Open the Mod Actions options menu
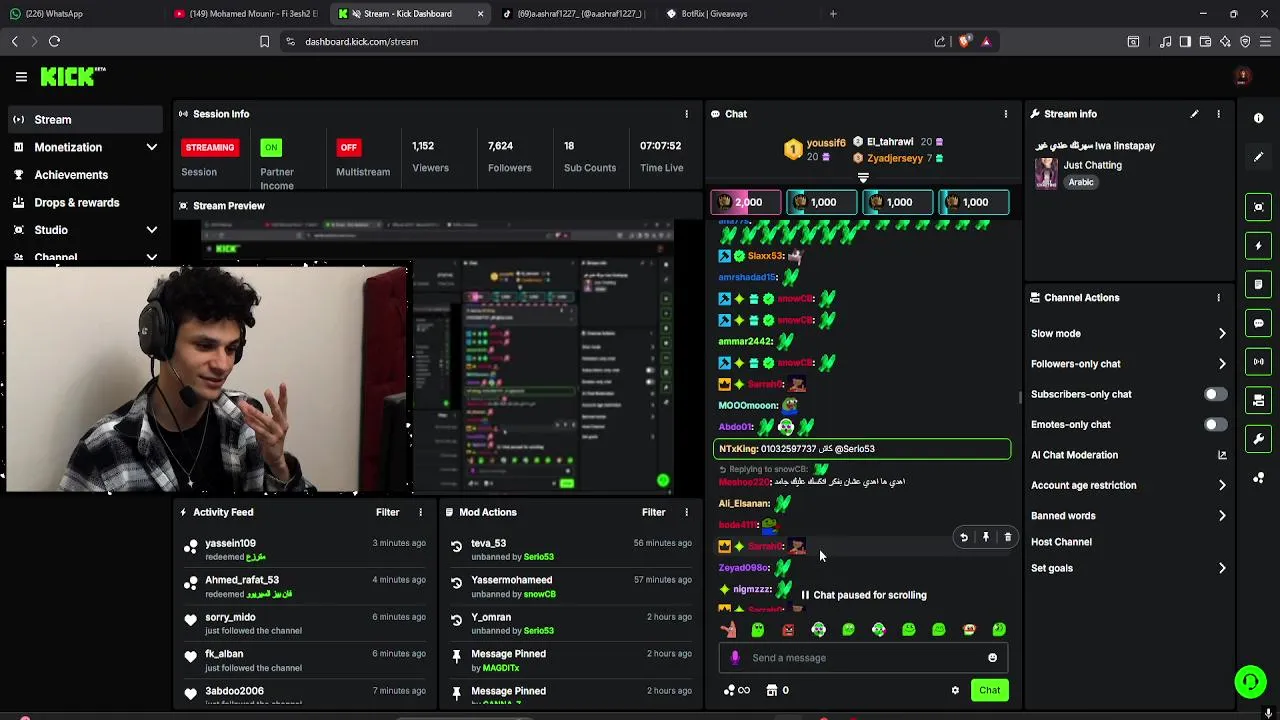 686,512
